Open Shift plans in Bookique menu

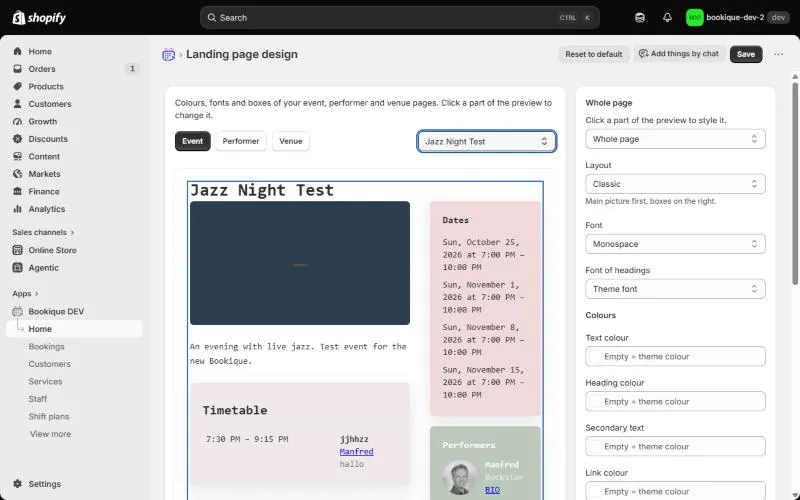(x=48, y=416)
